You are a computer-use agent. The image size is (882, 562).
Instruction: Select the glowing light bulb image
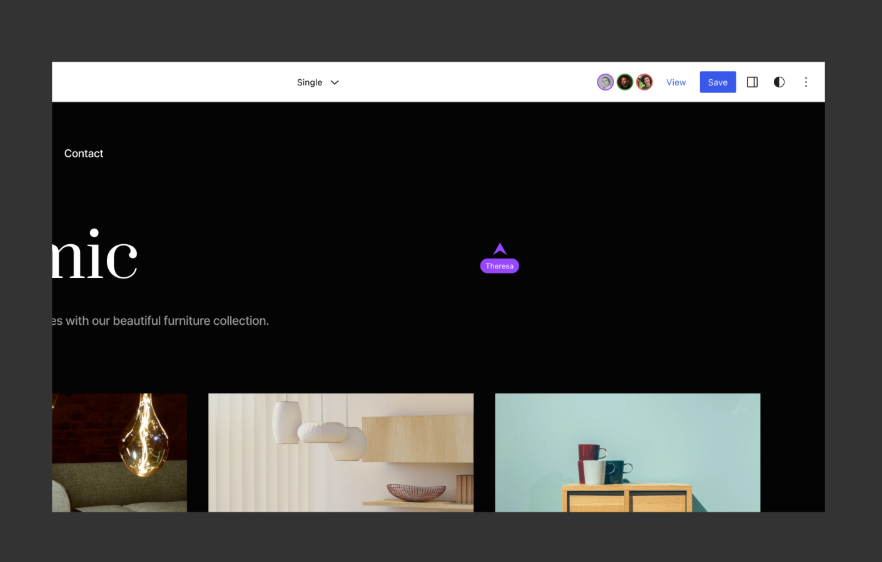coord(119,452)
